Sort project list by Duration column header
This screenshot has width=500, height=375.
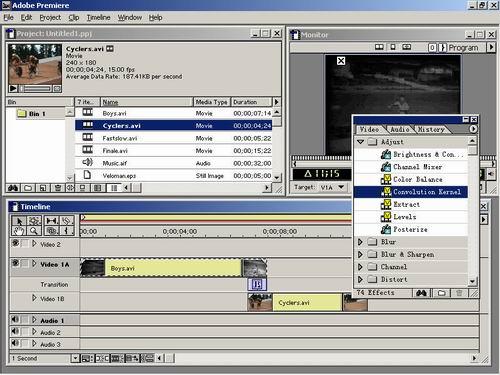click(251, 102)
